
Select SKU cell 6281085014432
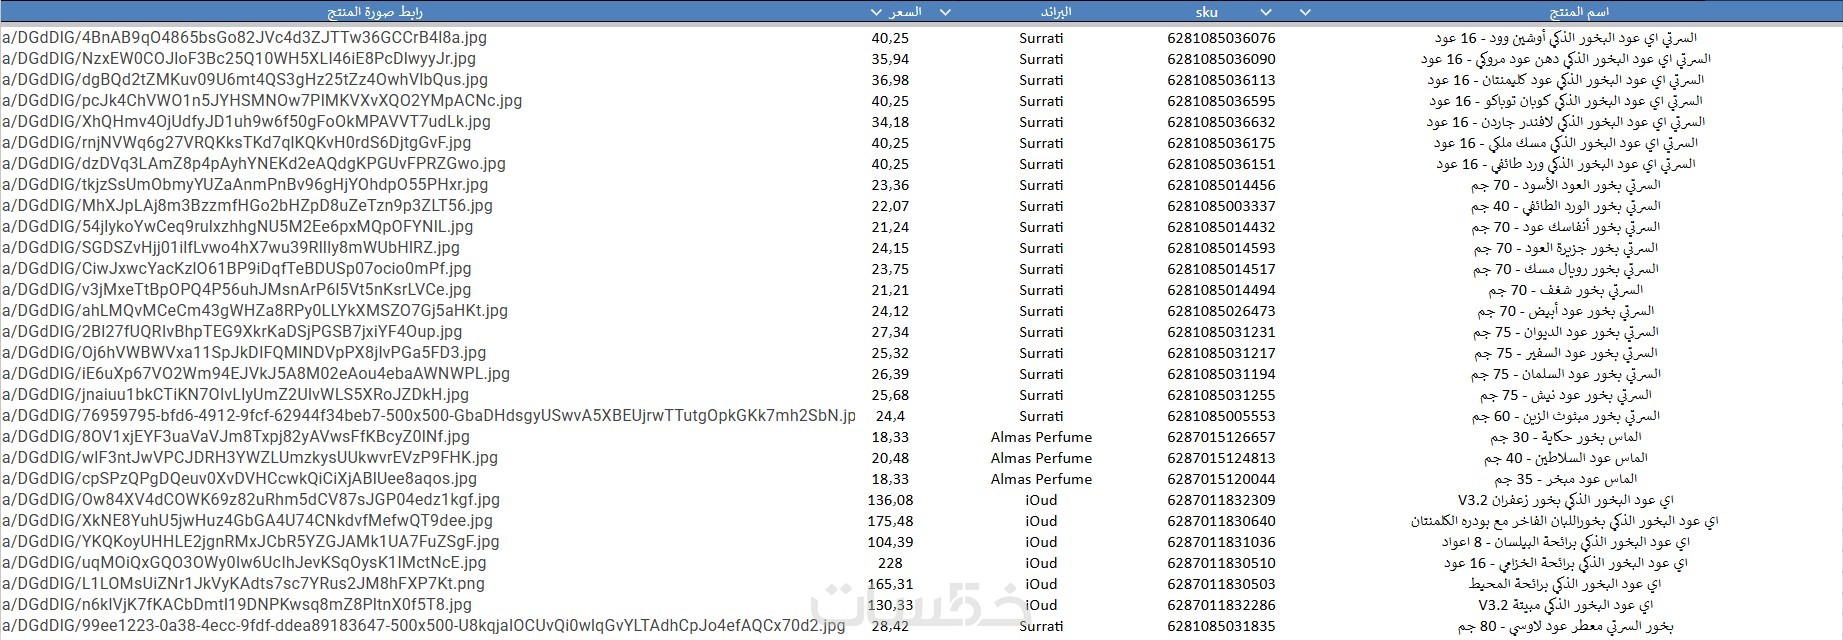point(1221,227)
